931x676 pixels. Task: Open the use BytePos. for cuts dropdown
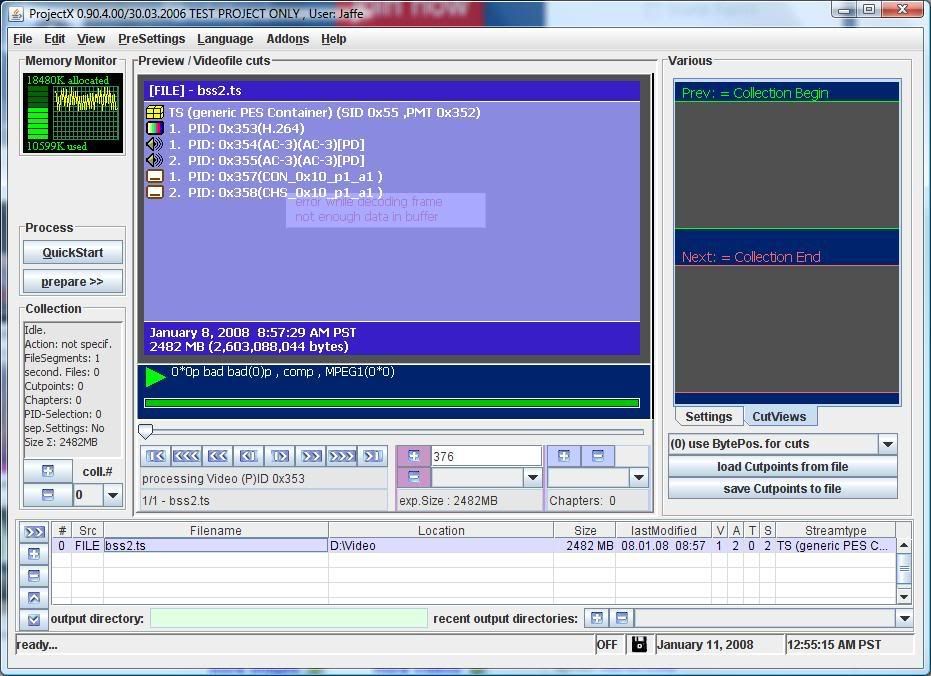click(x=888, y=444)
